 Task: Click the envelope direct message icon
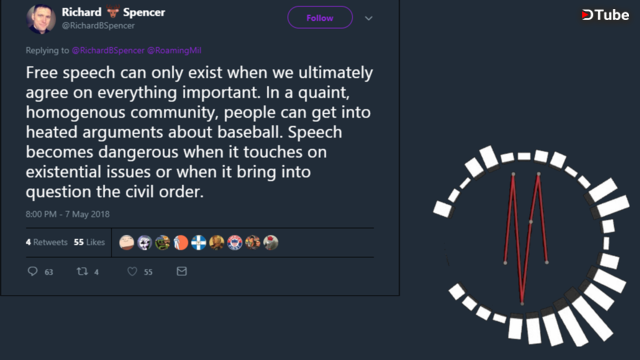click(182, 271)
